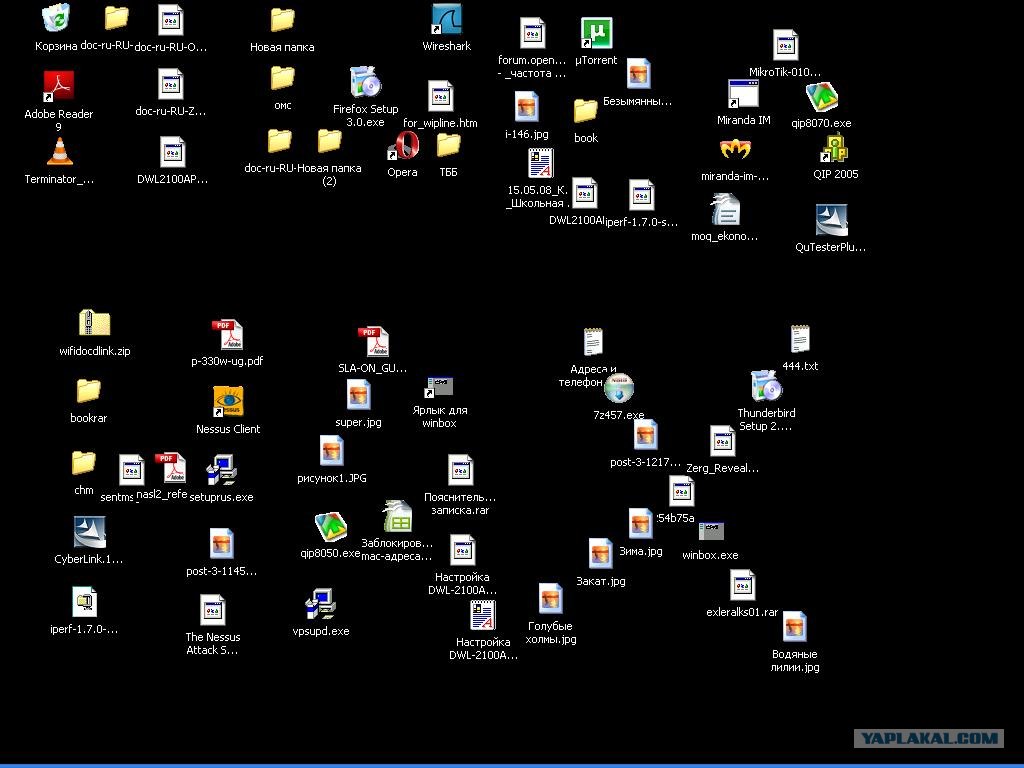Click the QIP 2005 icon

tap(834, 148)
